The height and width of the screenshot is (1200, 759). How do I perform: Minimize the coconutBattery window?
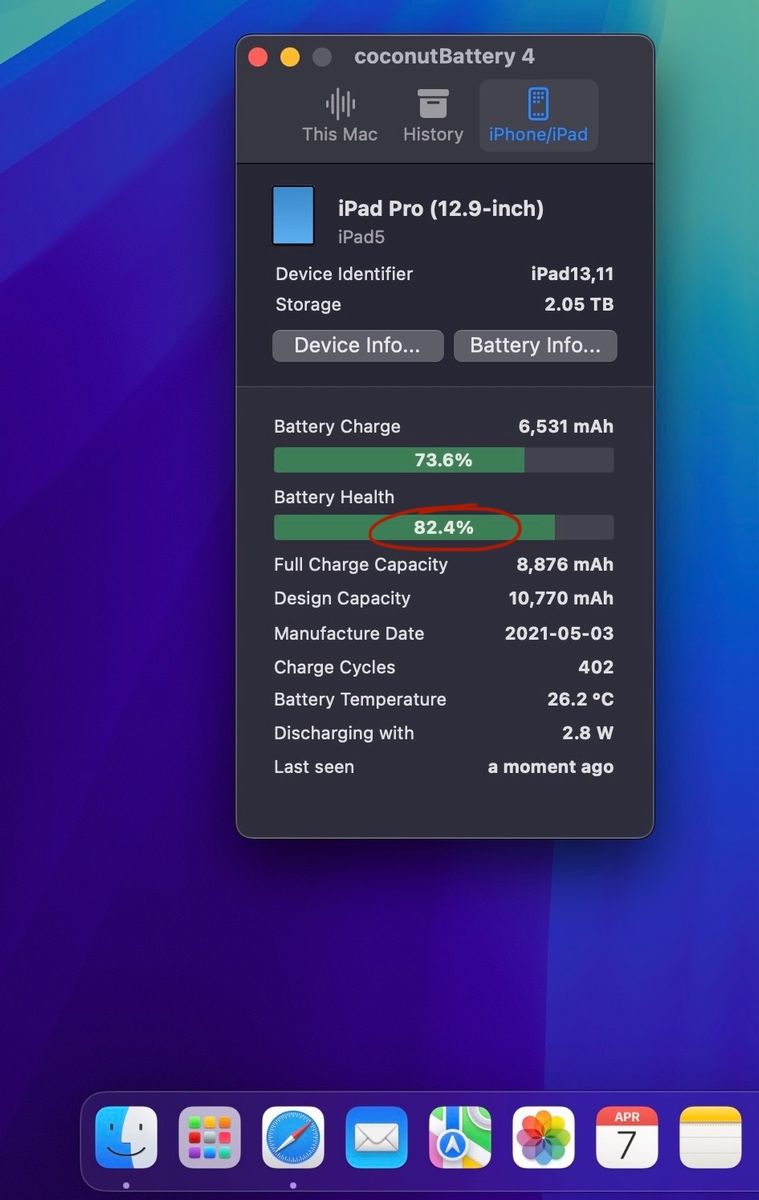(290, 57)
